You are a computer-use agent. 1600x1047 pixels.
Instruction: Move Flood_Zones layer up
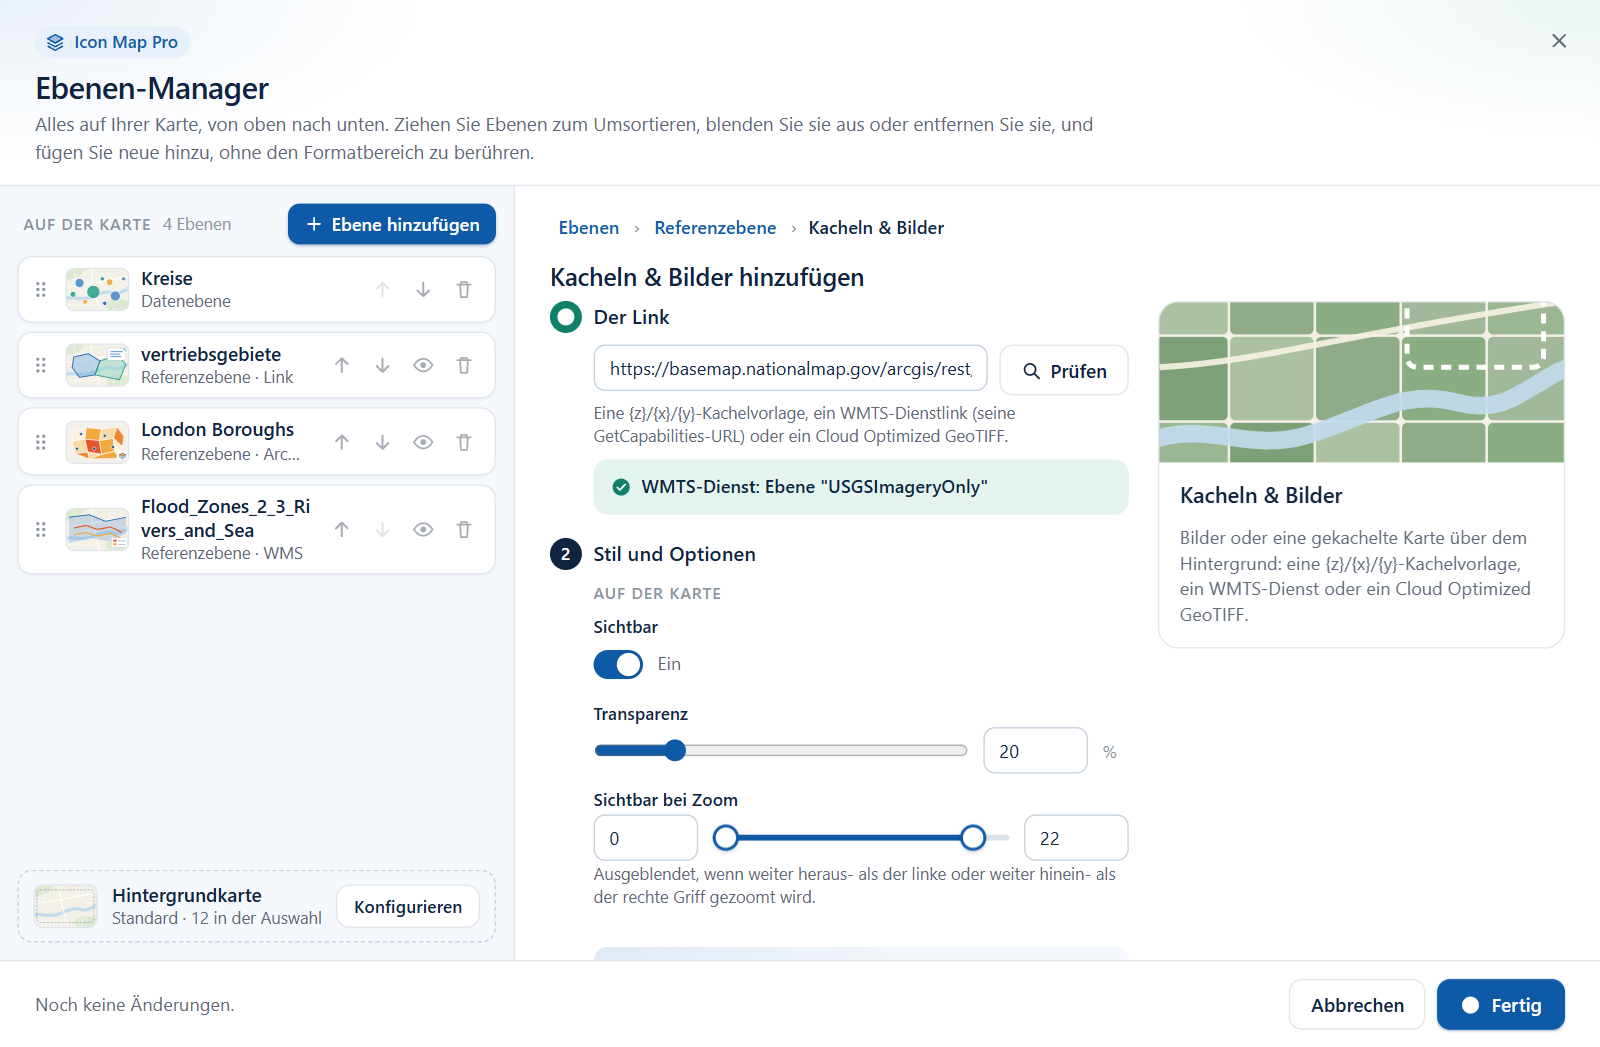(342, 529)
